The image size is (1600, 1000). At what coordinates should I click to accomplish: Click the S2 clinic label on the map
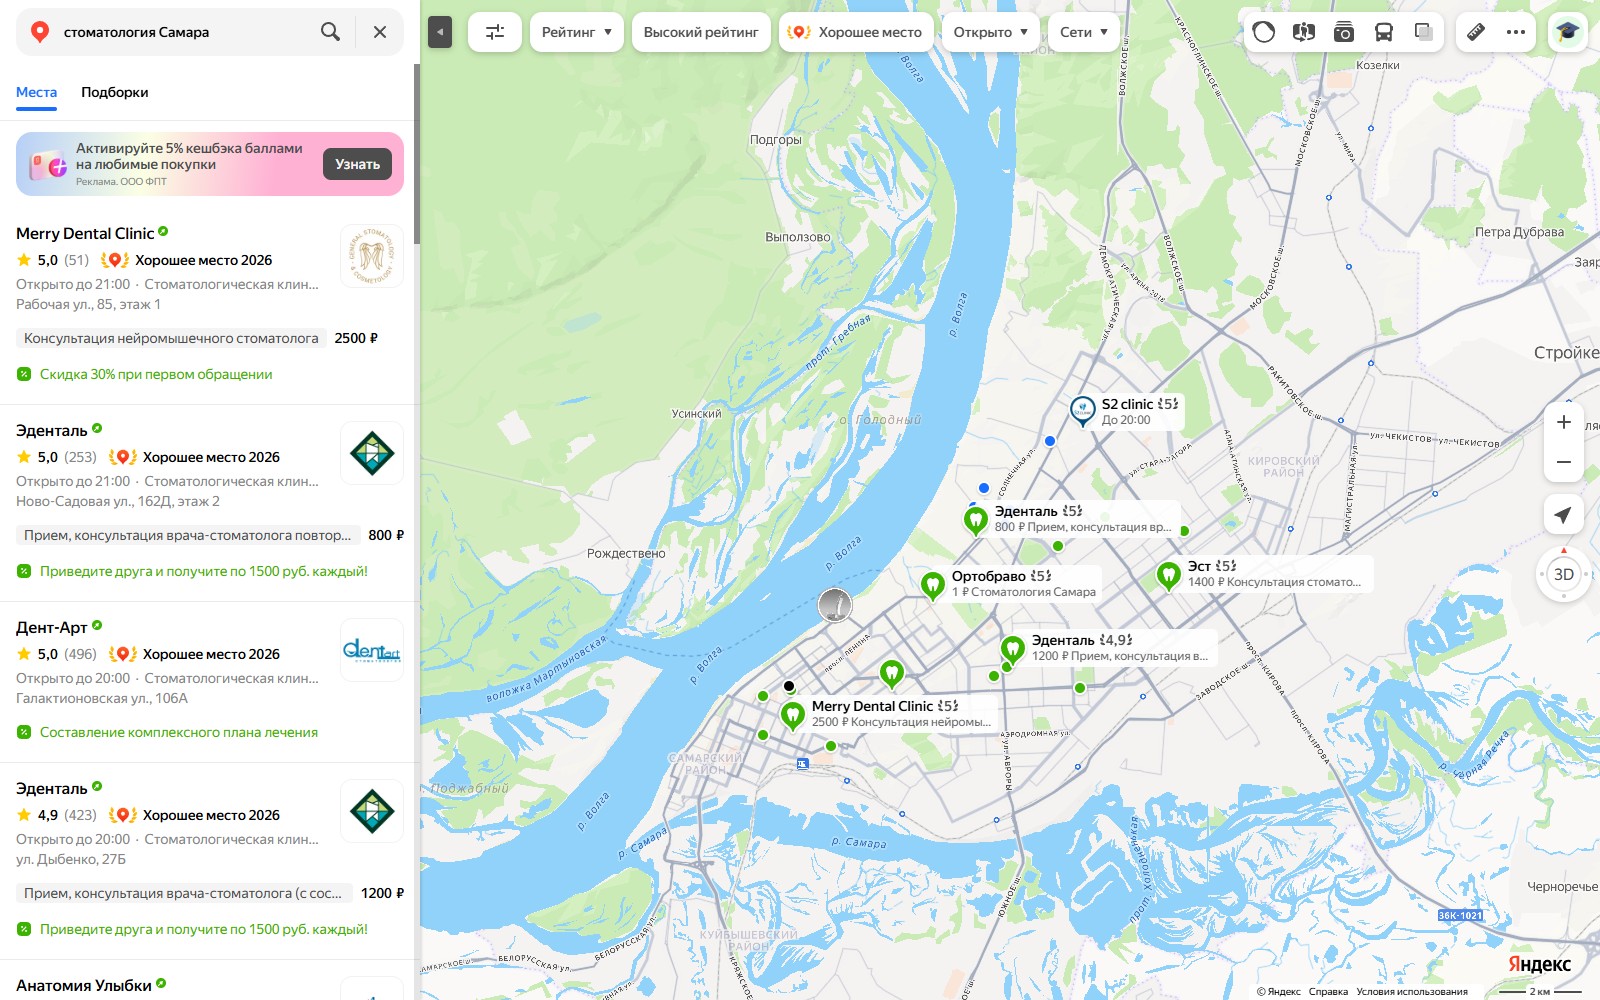(x=1139, y=411)
